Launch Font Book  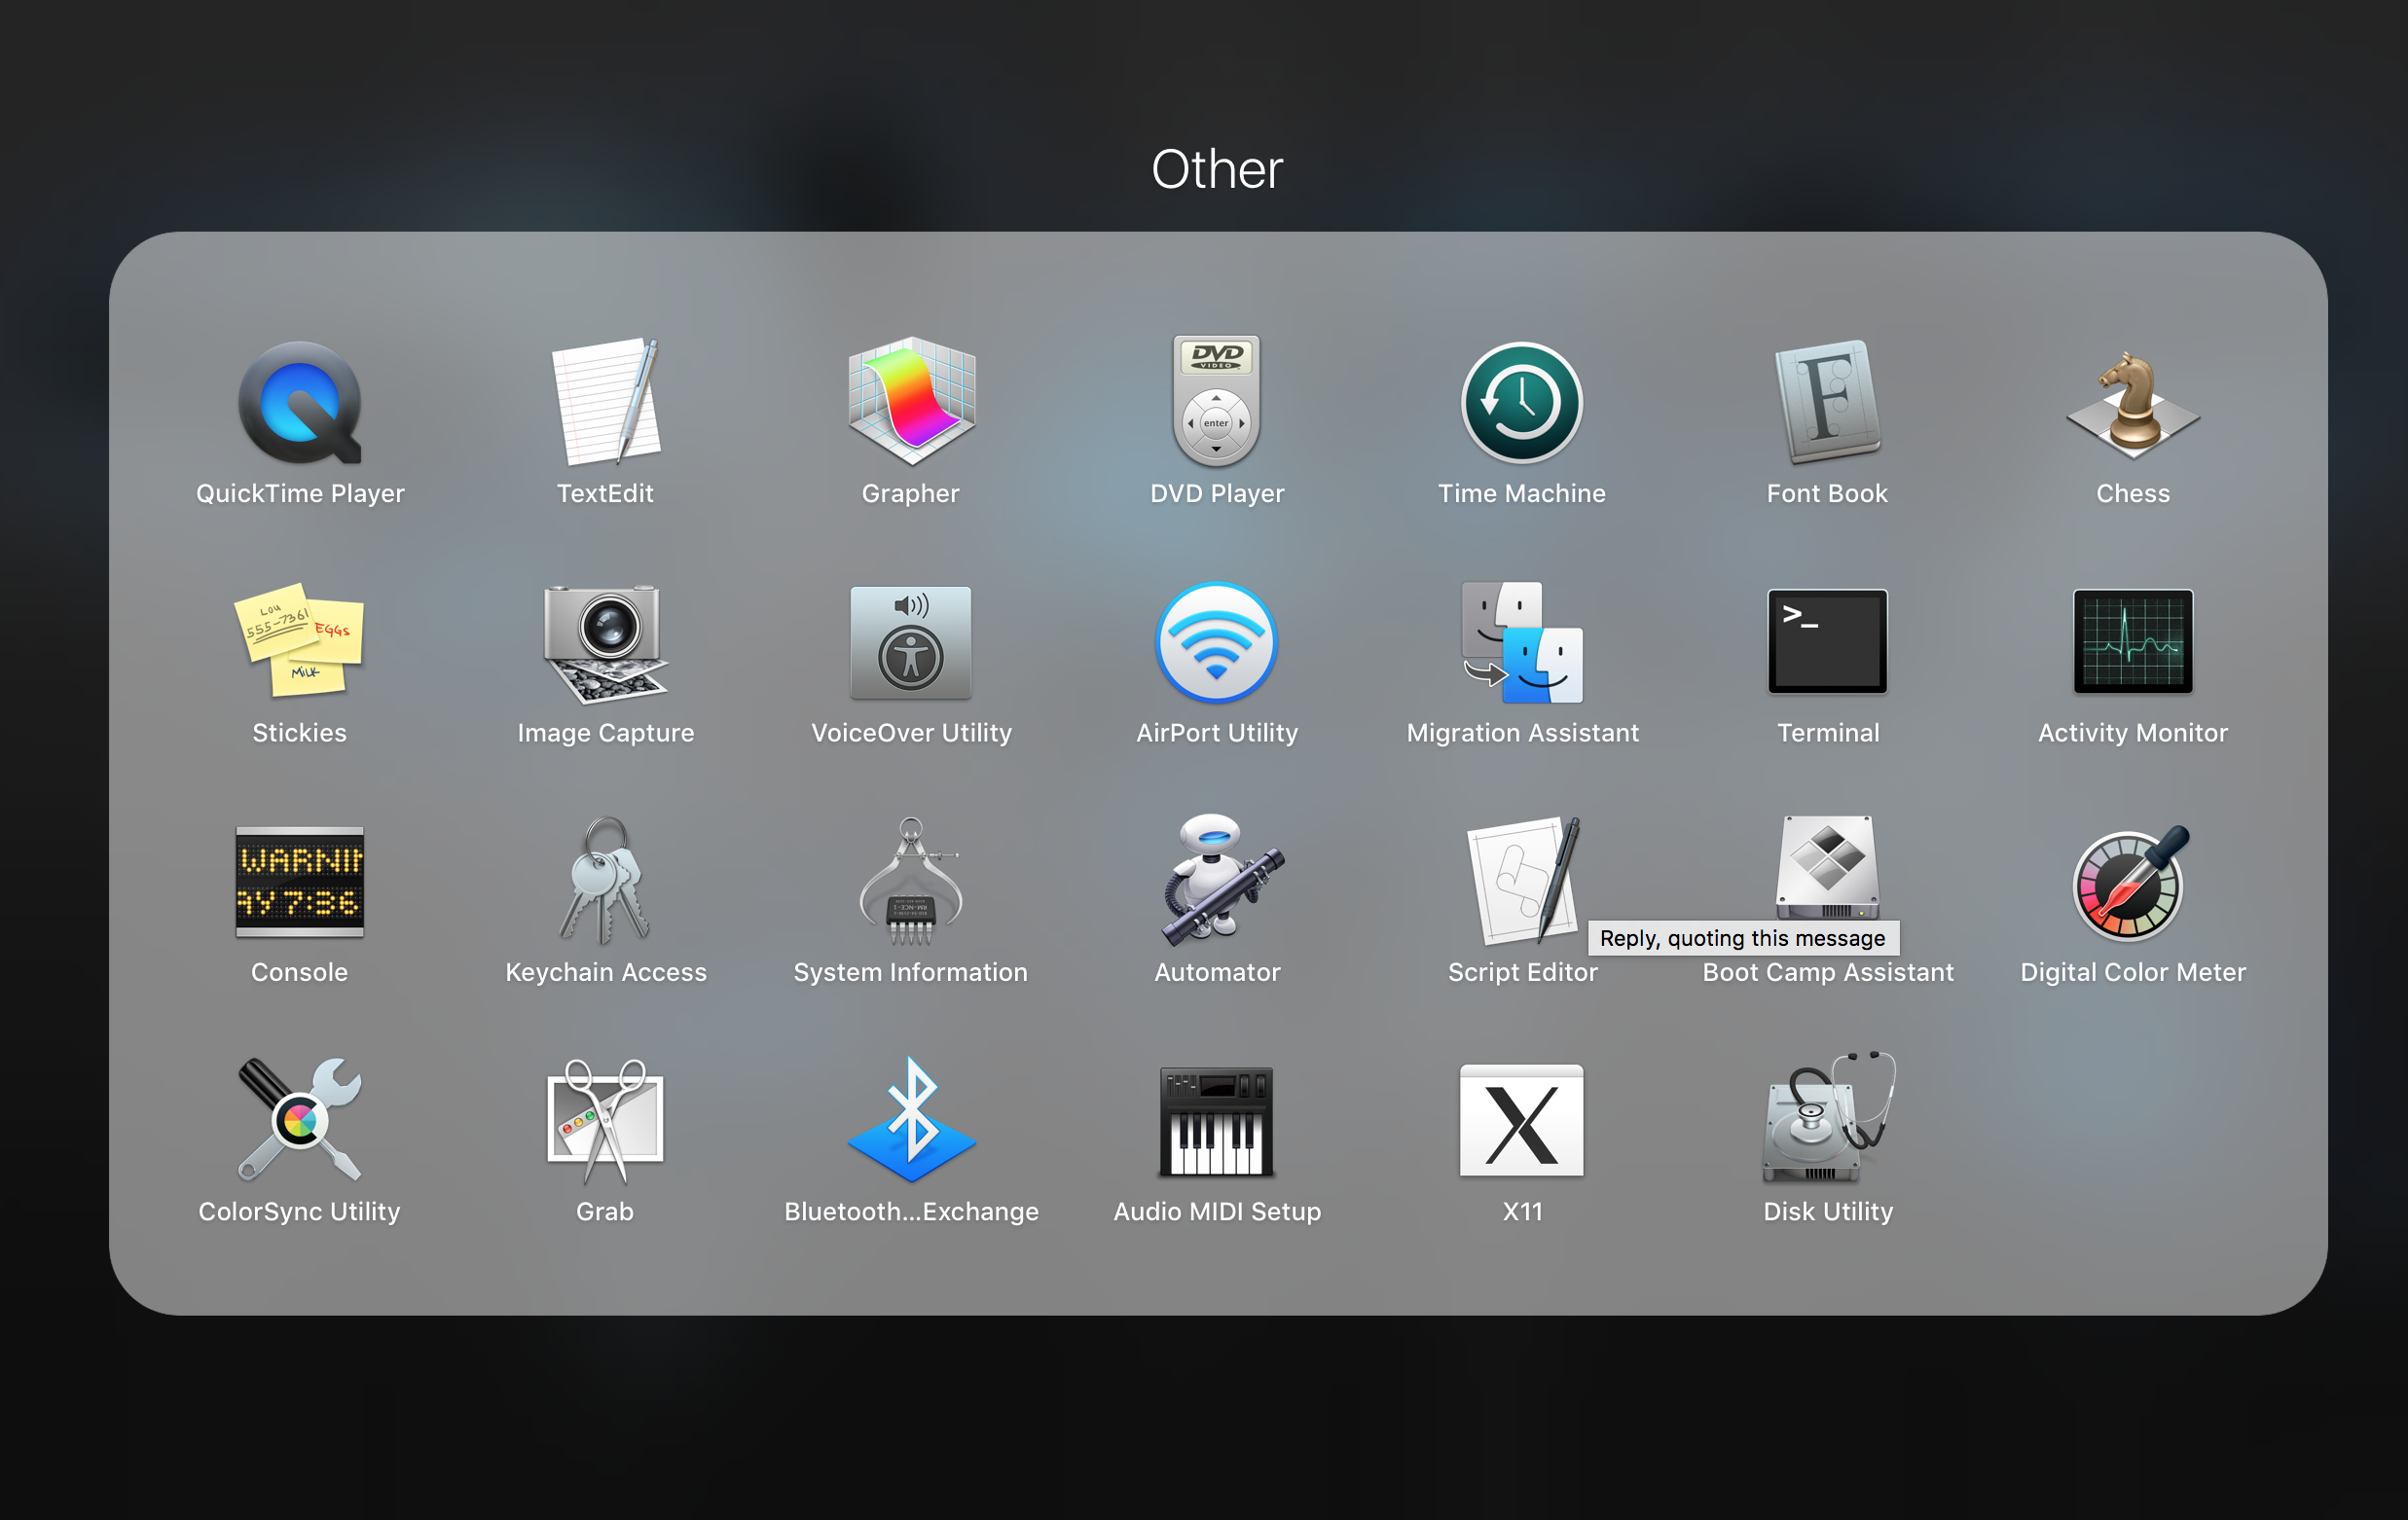click(1827, 403)
